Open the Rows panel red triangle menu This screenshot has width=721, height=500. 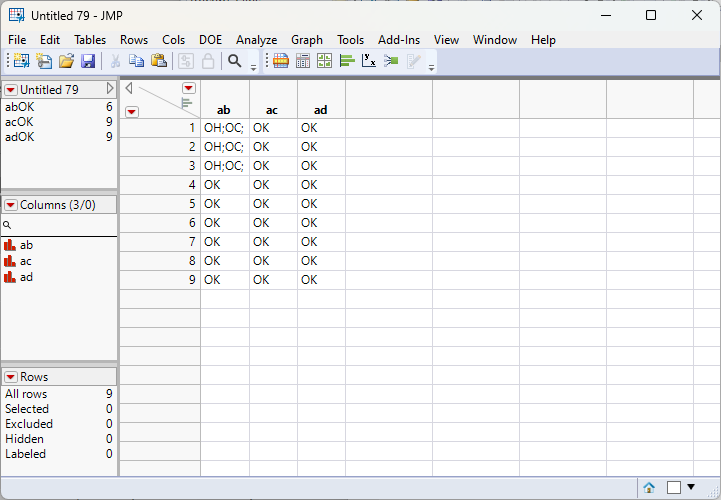point(11,377)
